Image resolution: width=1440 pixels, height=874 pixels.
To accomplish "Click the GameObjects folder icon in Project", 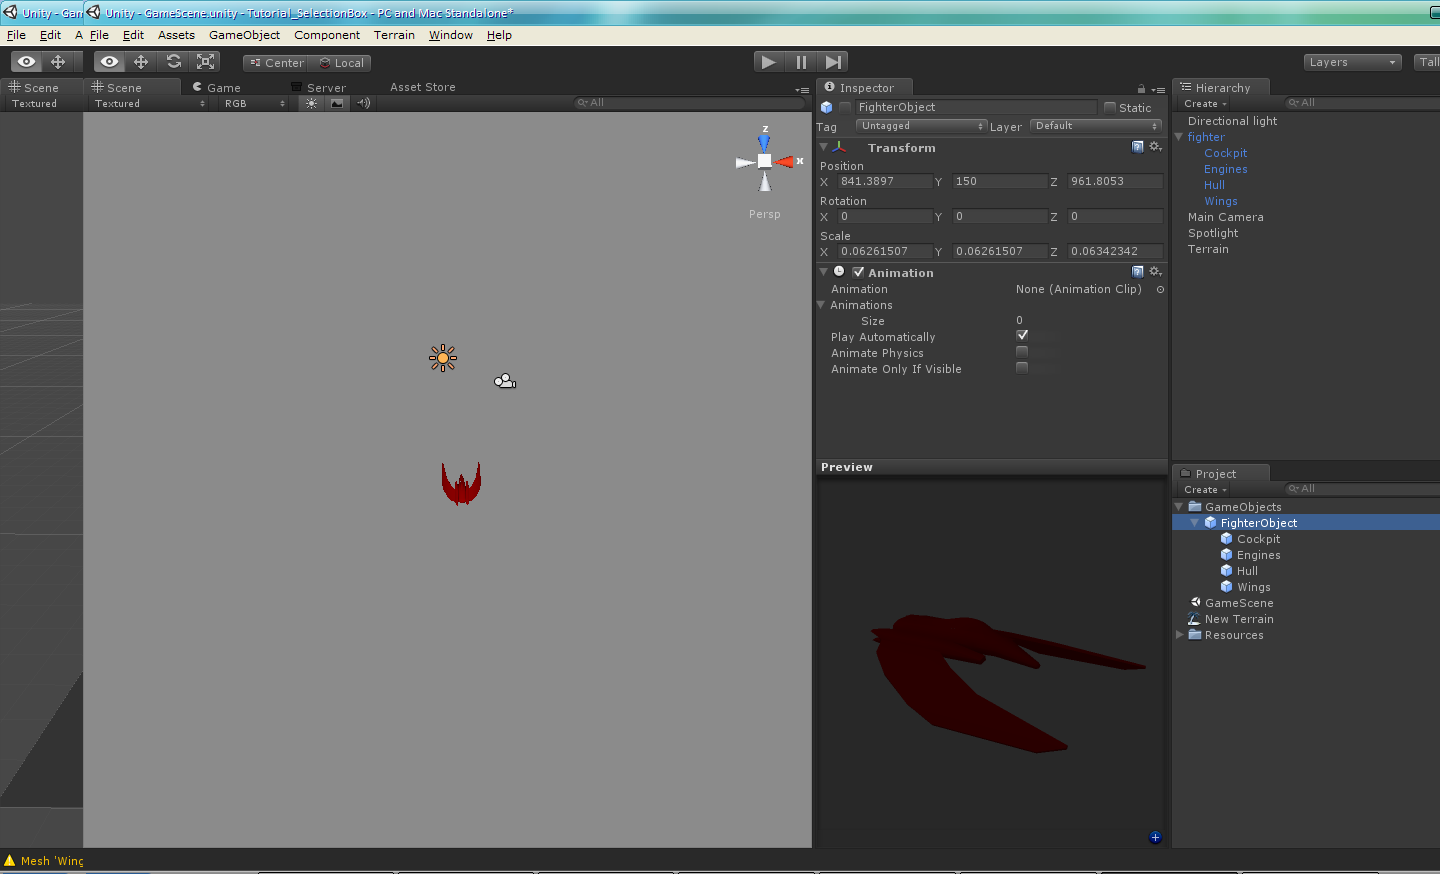I will [1194, 507].
